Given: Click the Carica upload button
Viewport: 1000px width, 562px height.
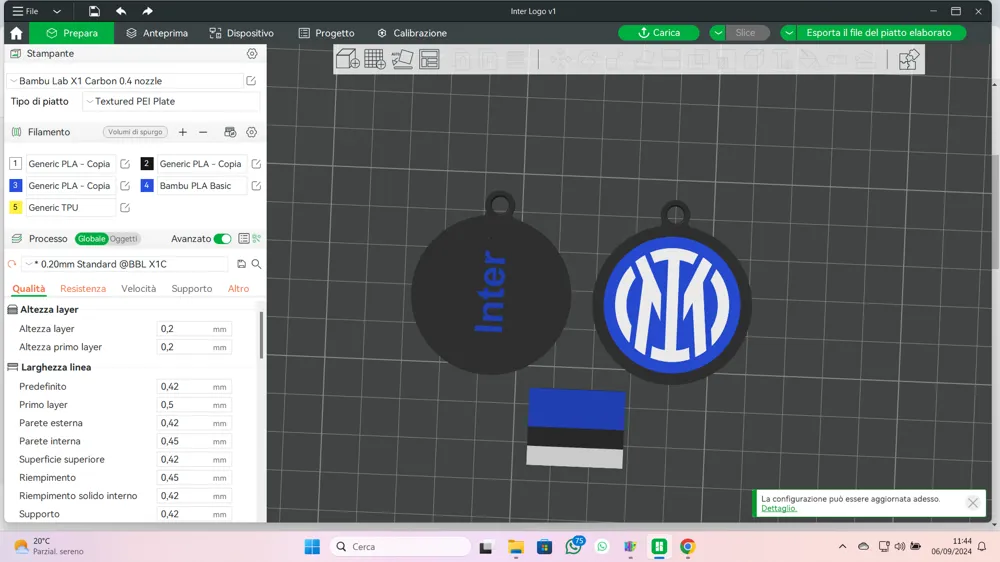Looking at the screenshot, I should coord(659,33).
